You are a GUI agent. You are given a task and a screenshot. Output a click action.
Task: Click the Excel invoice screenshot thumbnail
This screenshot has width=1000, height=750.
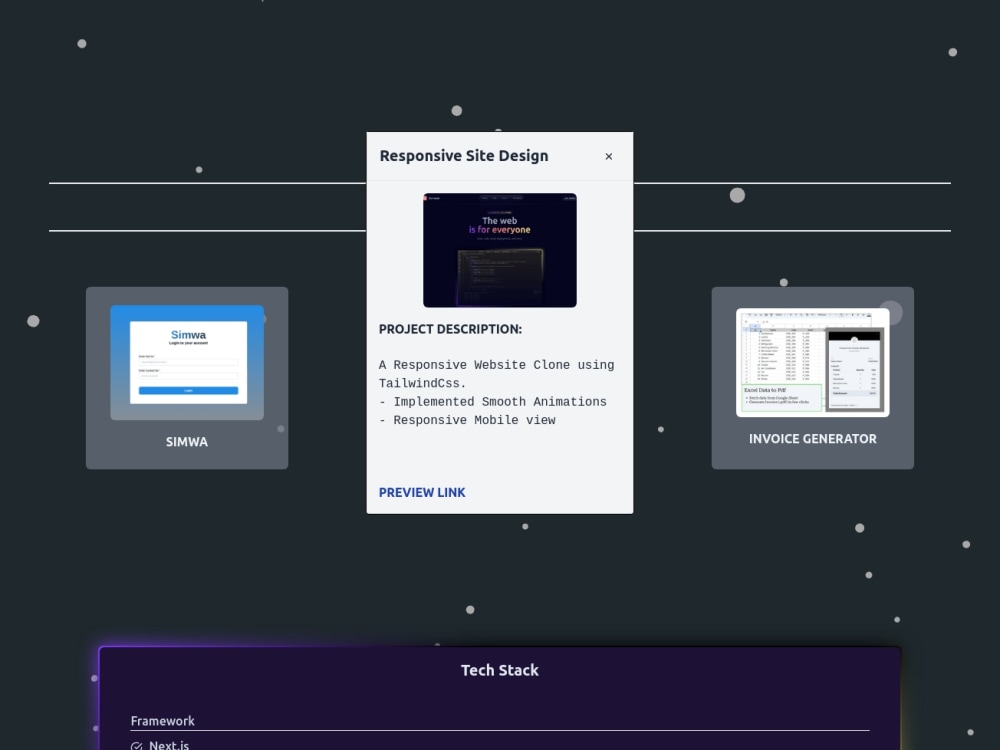tap(812, 362)
